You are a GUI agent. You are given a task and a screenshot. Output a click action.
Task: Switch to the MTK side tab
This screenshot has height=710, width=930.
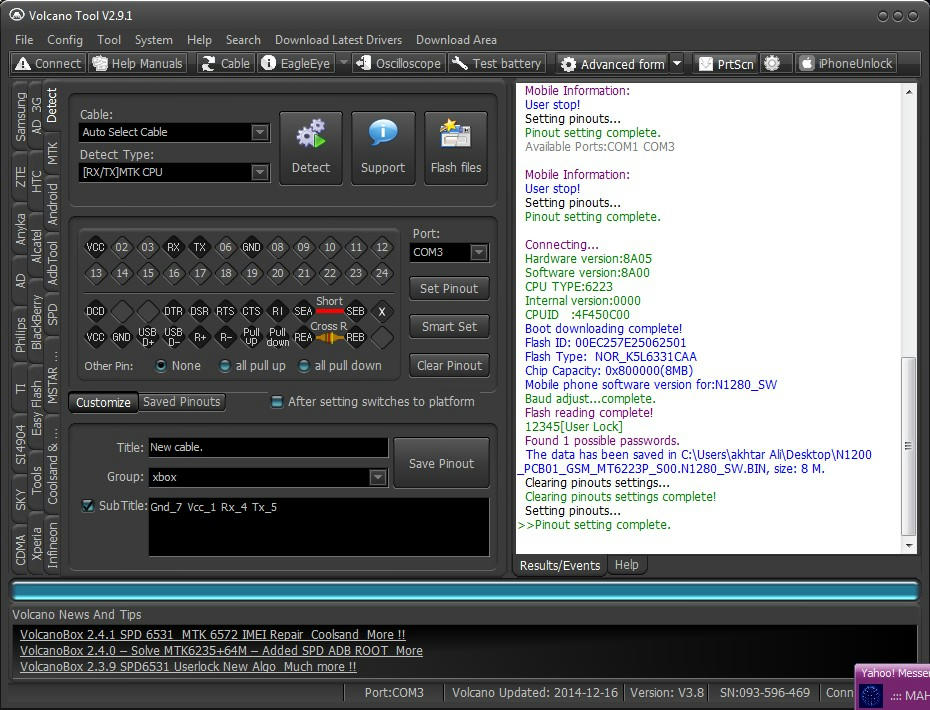pyautogui.click(x=53, y=153)
